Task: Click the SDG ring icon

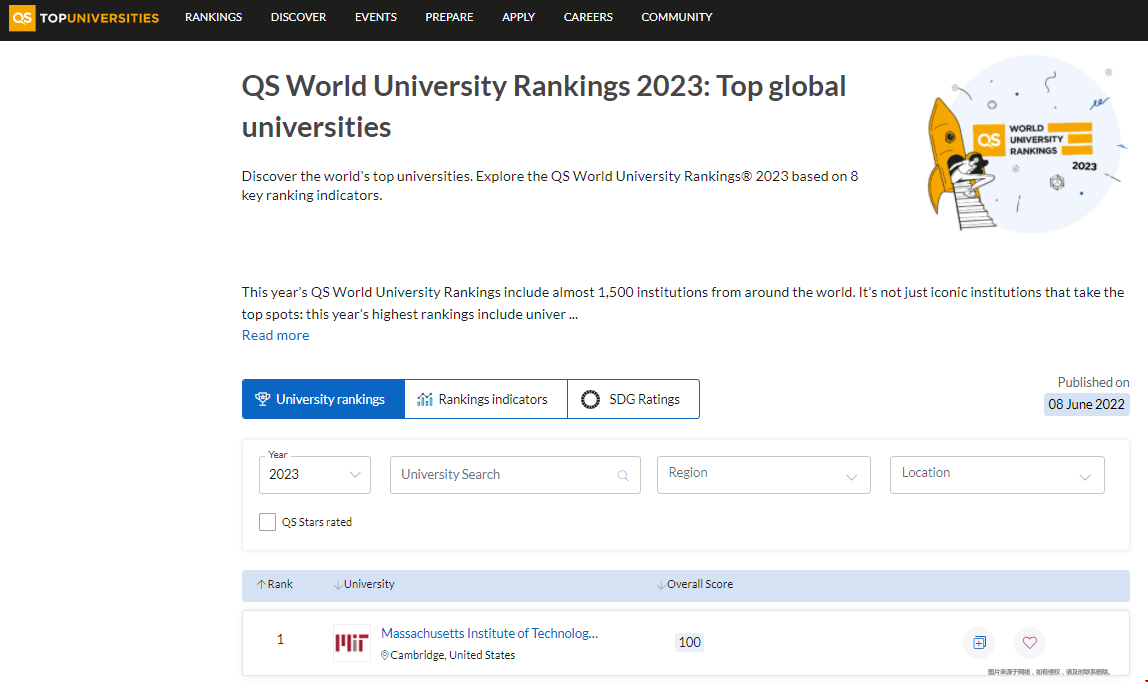Action: click(590, 400)
